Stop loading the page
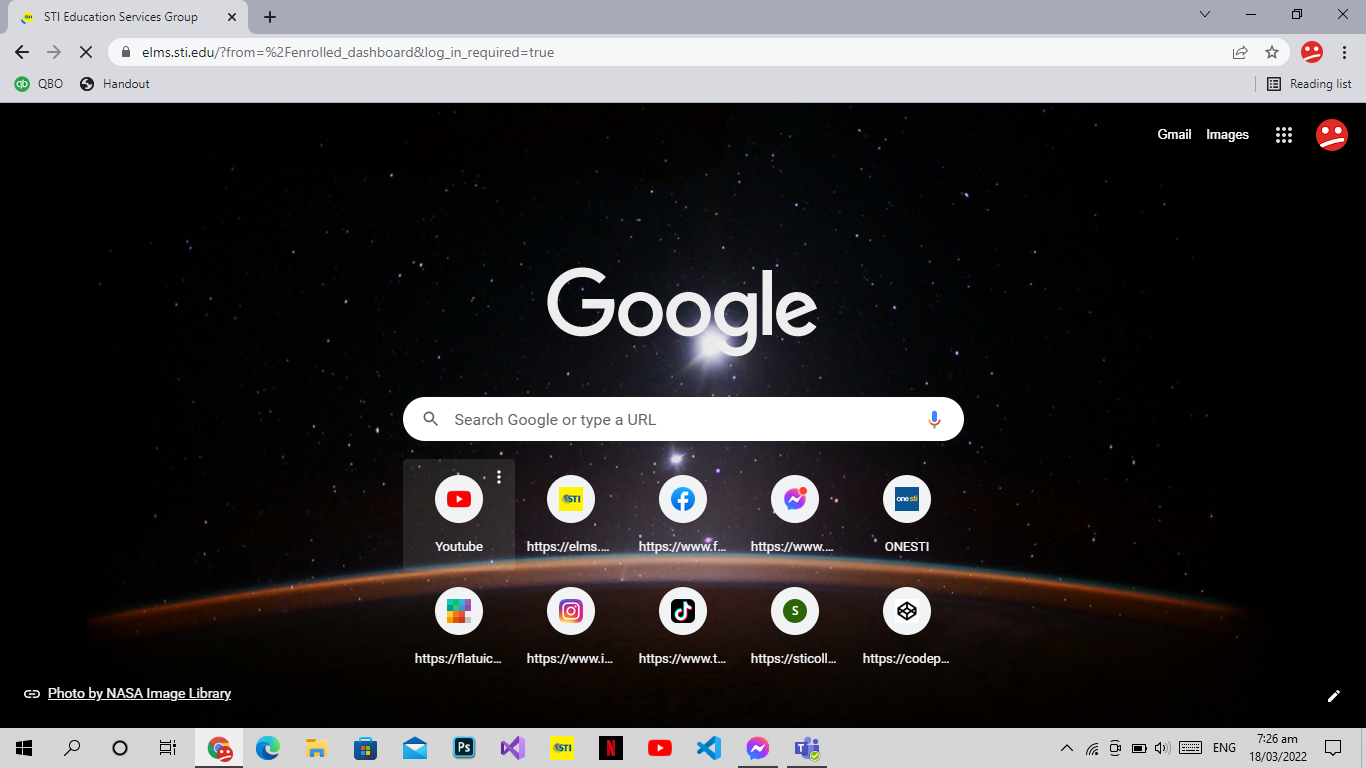1366x768 pixels. click(x=87, y=52)
